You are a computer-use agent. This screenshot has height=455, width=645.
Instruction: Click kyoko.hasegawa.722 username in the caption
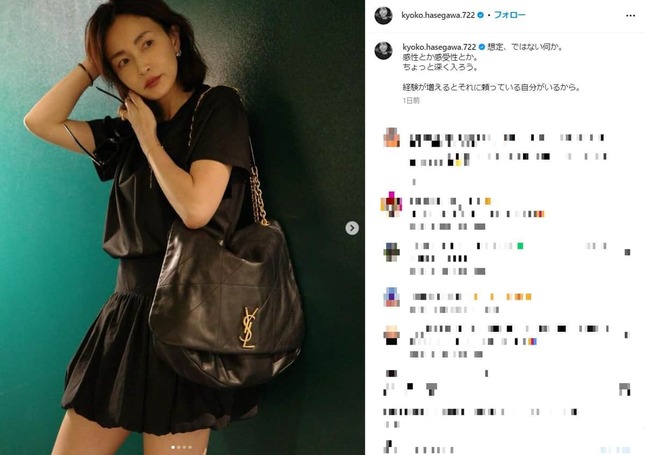point(439,47)
